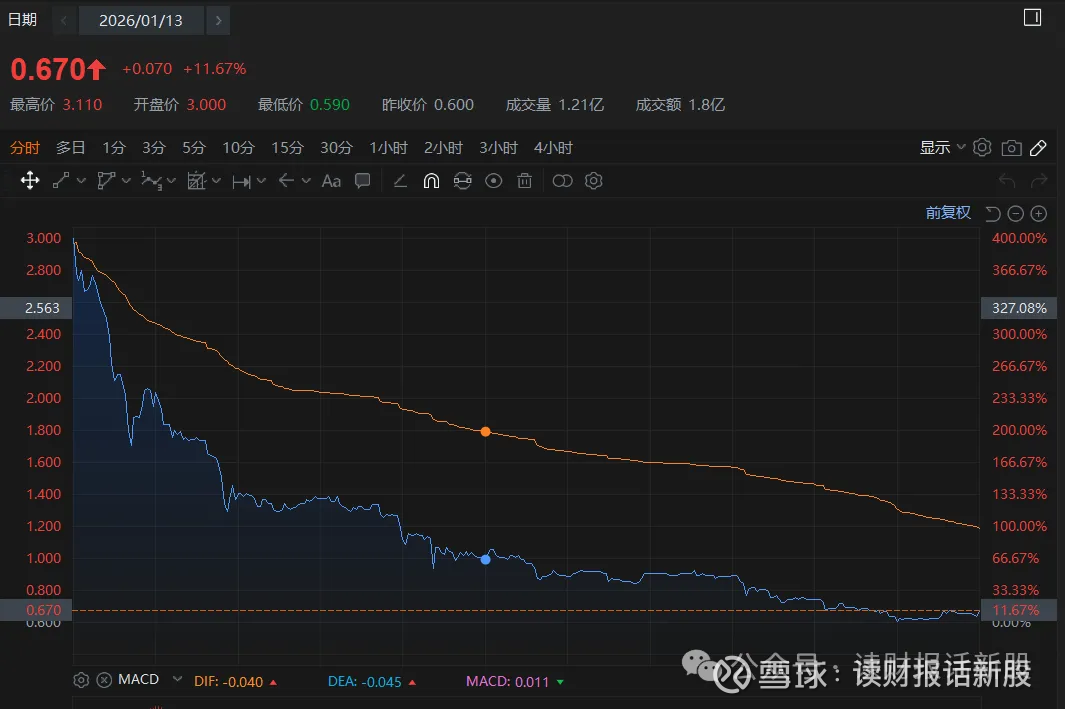Toggle the magnet snap tool
Screen dimensions: 1065x709
431,181
